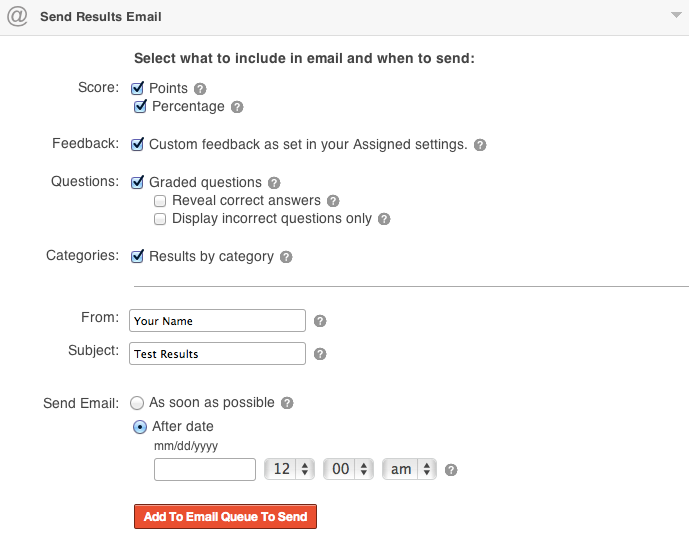Open help for Custom feedback option

480,145
